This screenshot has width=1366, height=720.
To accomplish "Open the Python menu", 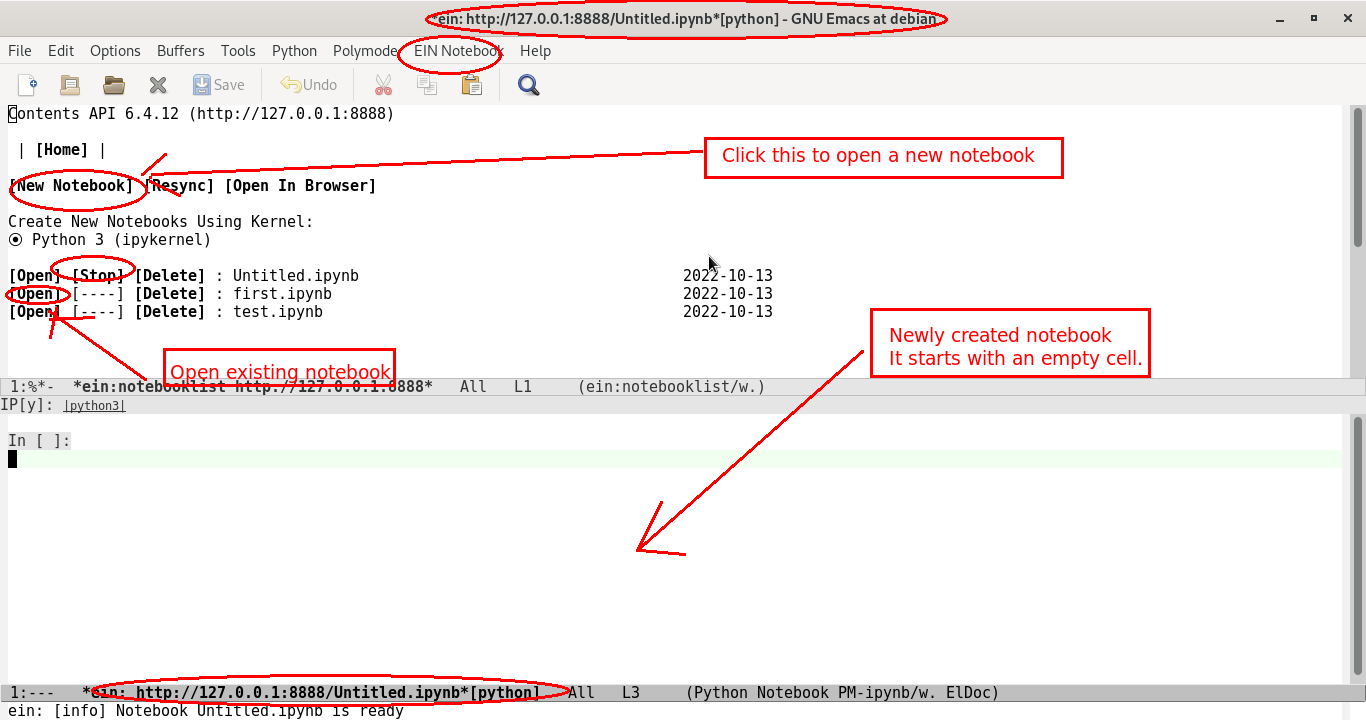I will coord(294,51).
